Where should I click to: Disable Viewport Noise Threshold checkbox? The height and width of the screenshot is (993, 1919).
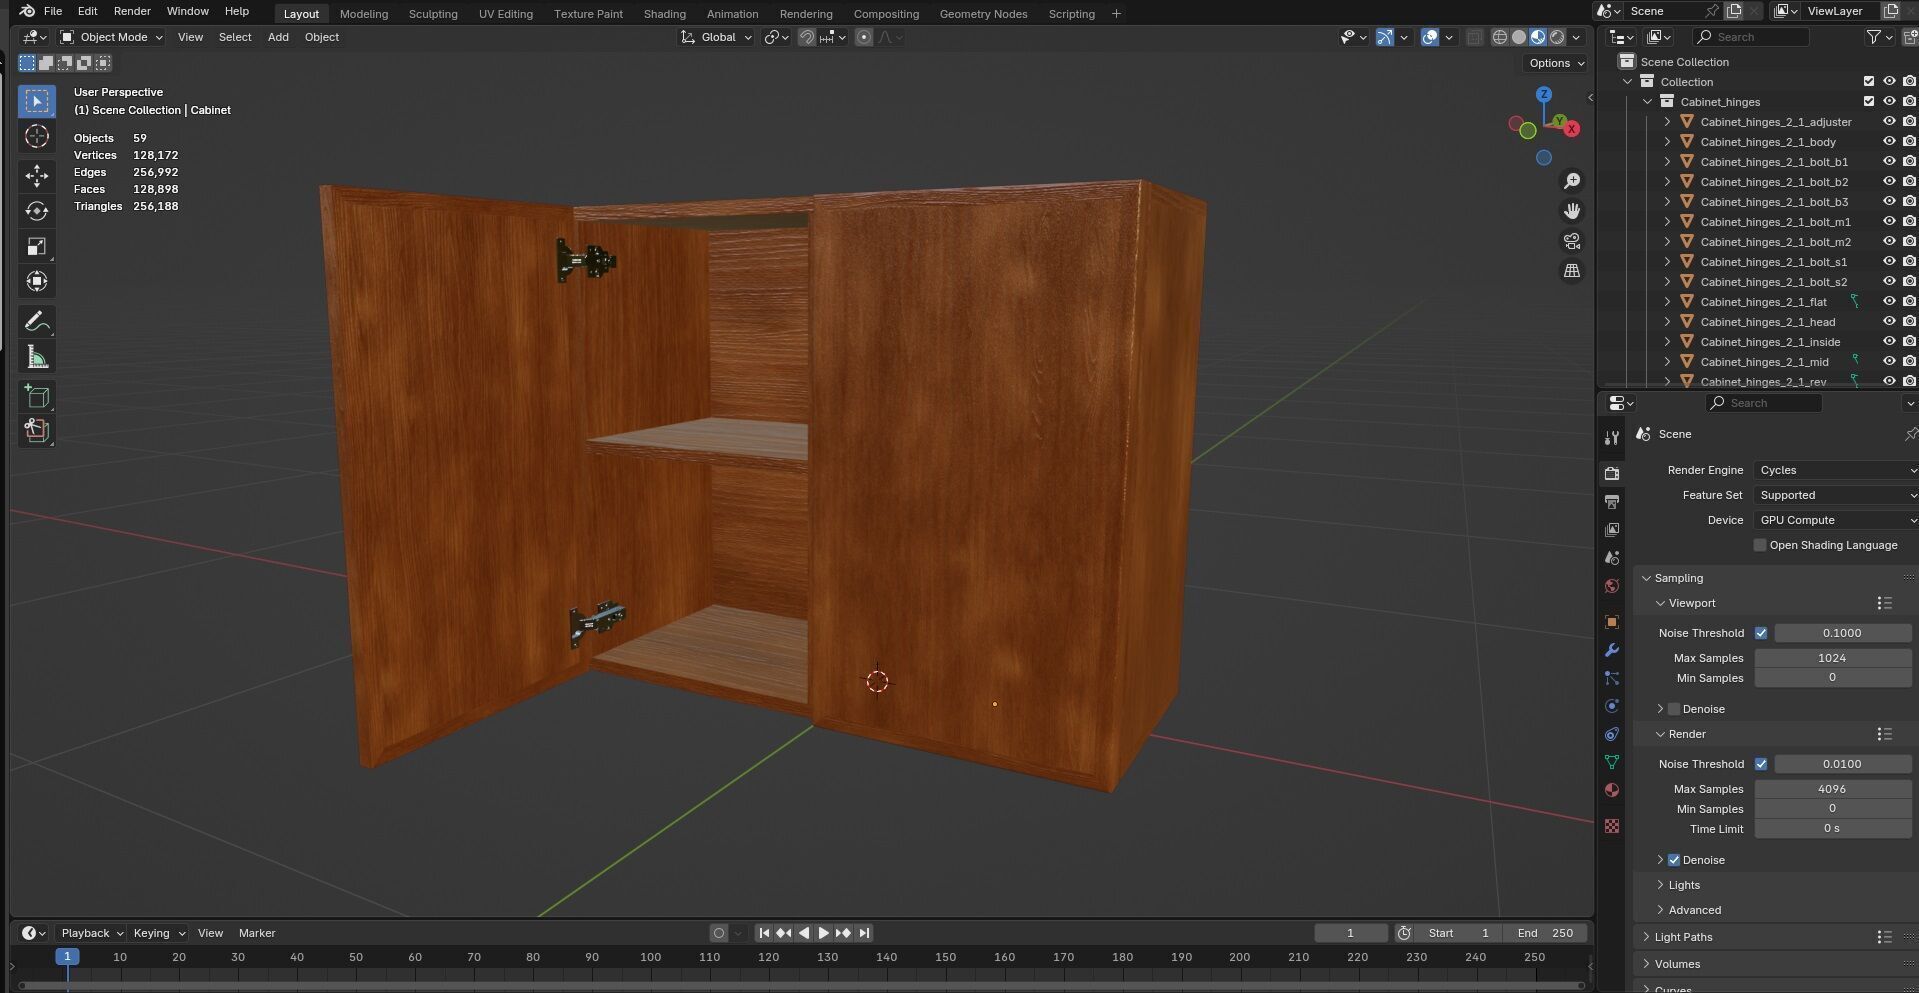coord(1761,633)
